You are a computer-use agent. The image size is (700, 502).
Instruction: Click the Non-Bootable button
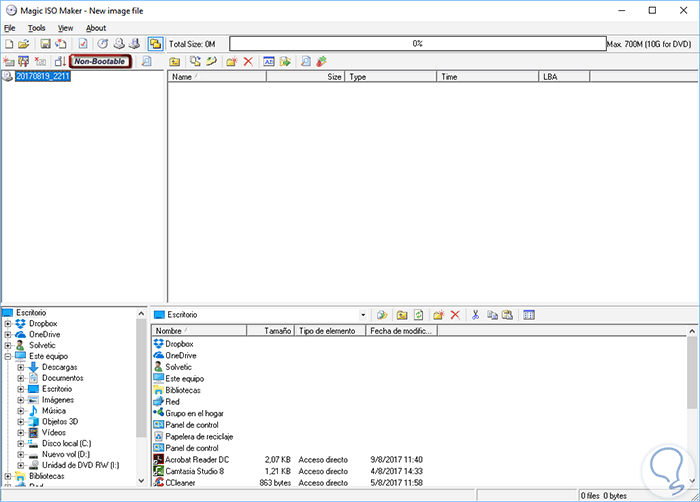pos(100,61)
